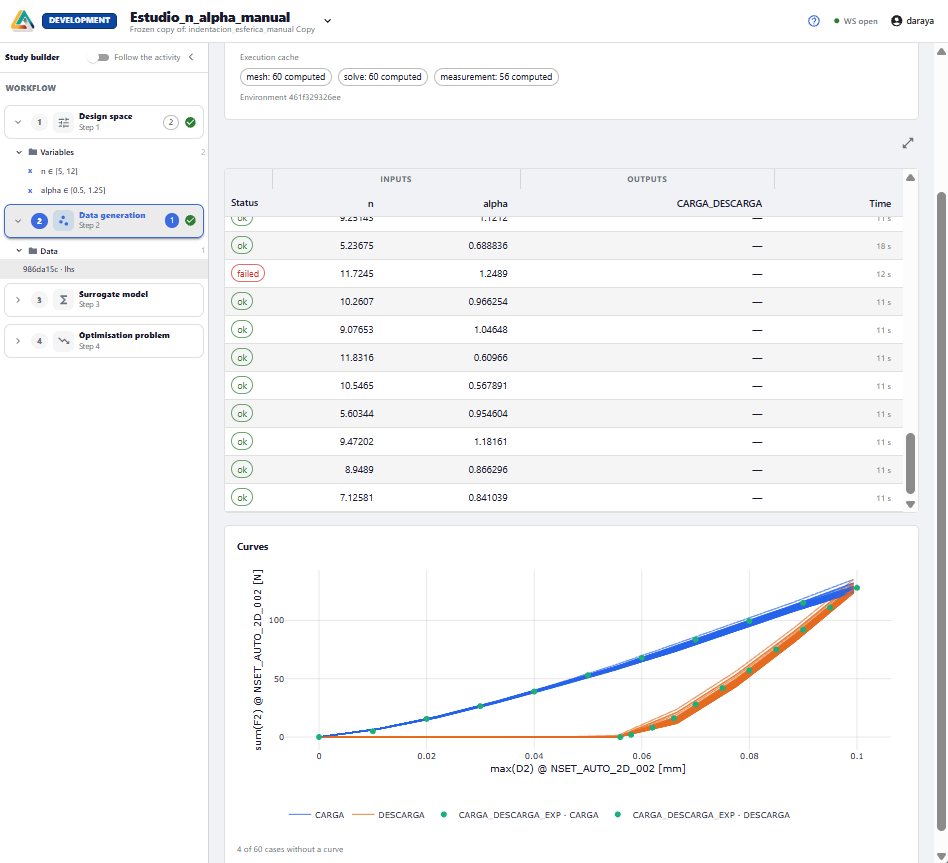The height and width of the screenshot is (863, 948).
Task: Collapse the Study builder panel arrow
Action: (191, 57)
